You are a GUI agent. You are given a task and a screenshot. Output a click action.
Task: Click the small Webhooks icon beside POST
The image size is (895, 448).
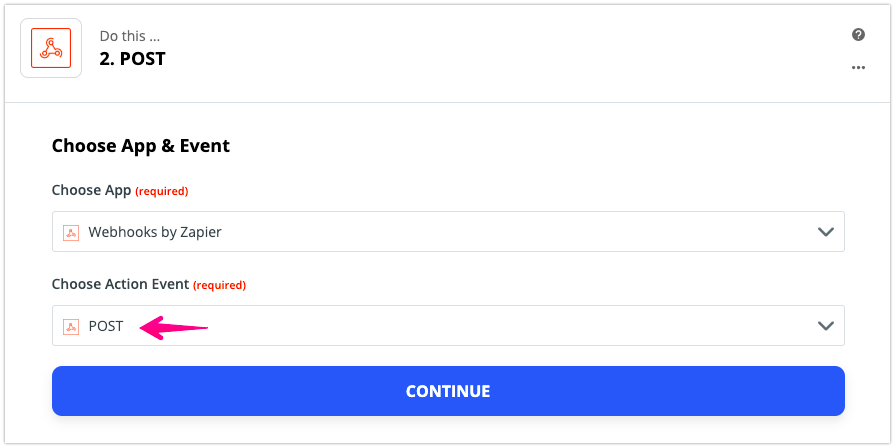(x=71, y=326)
